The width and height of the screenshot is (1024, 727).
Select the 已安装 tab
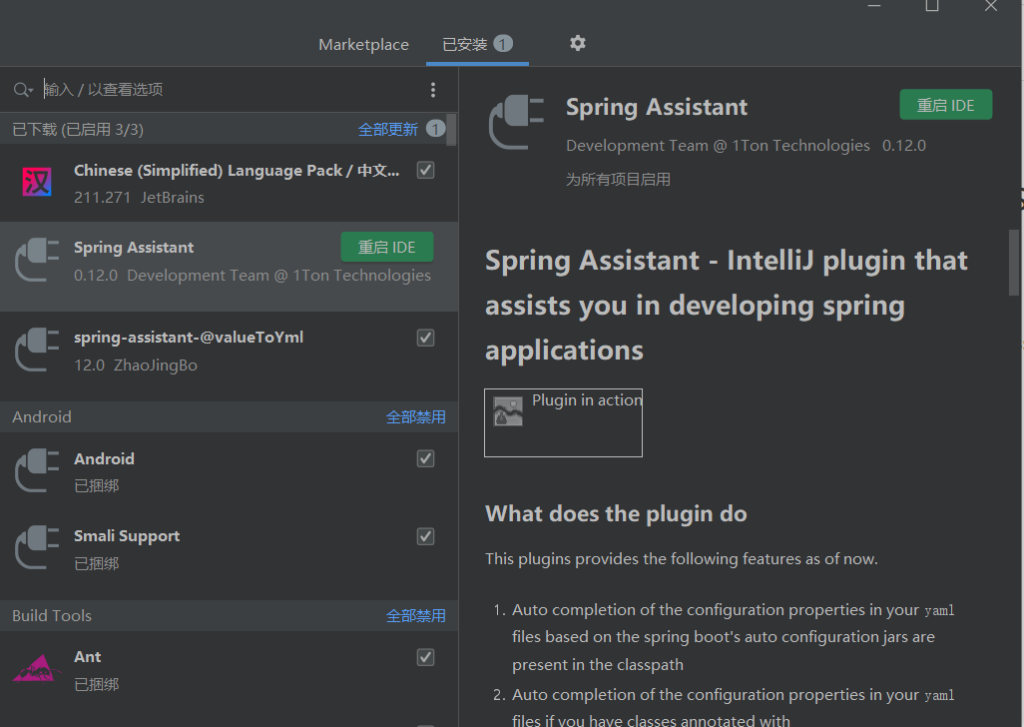(477, 44)
